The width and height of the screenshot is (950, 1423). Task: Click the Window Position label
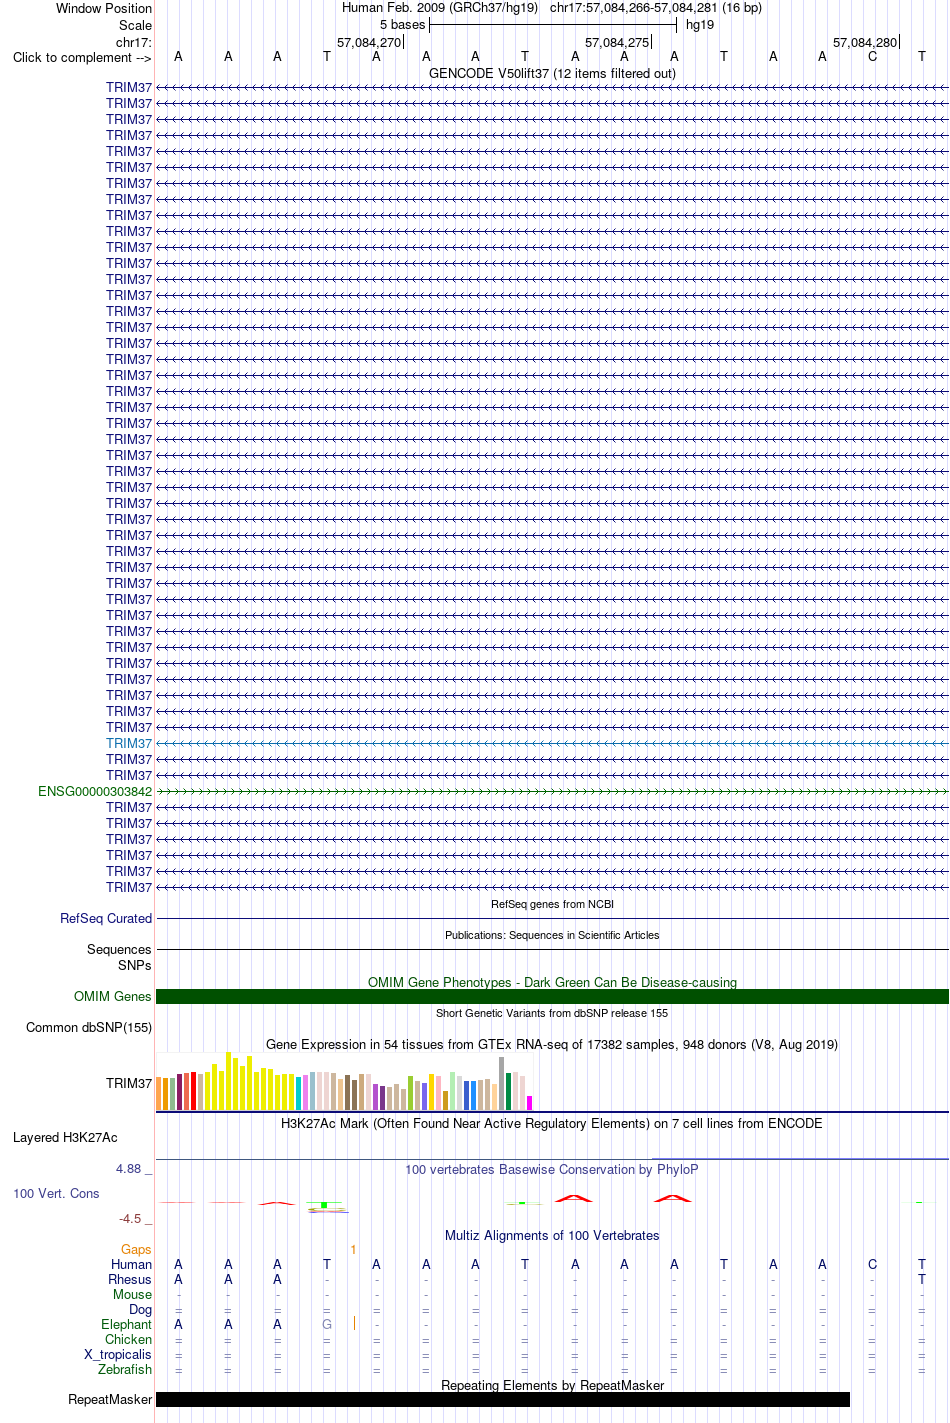(x=104, y=8)
